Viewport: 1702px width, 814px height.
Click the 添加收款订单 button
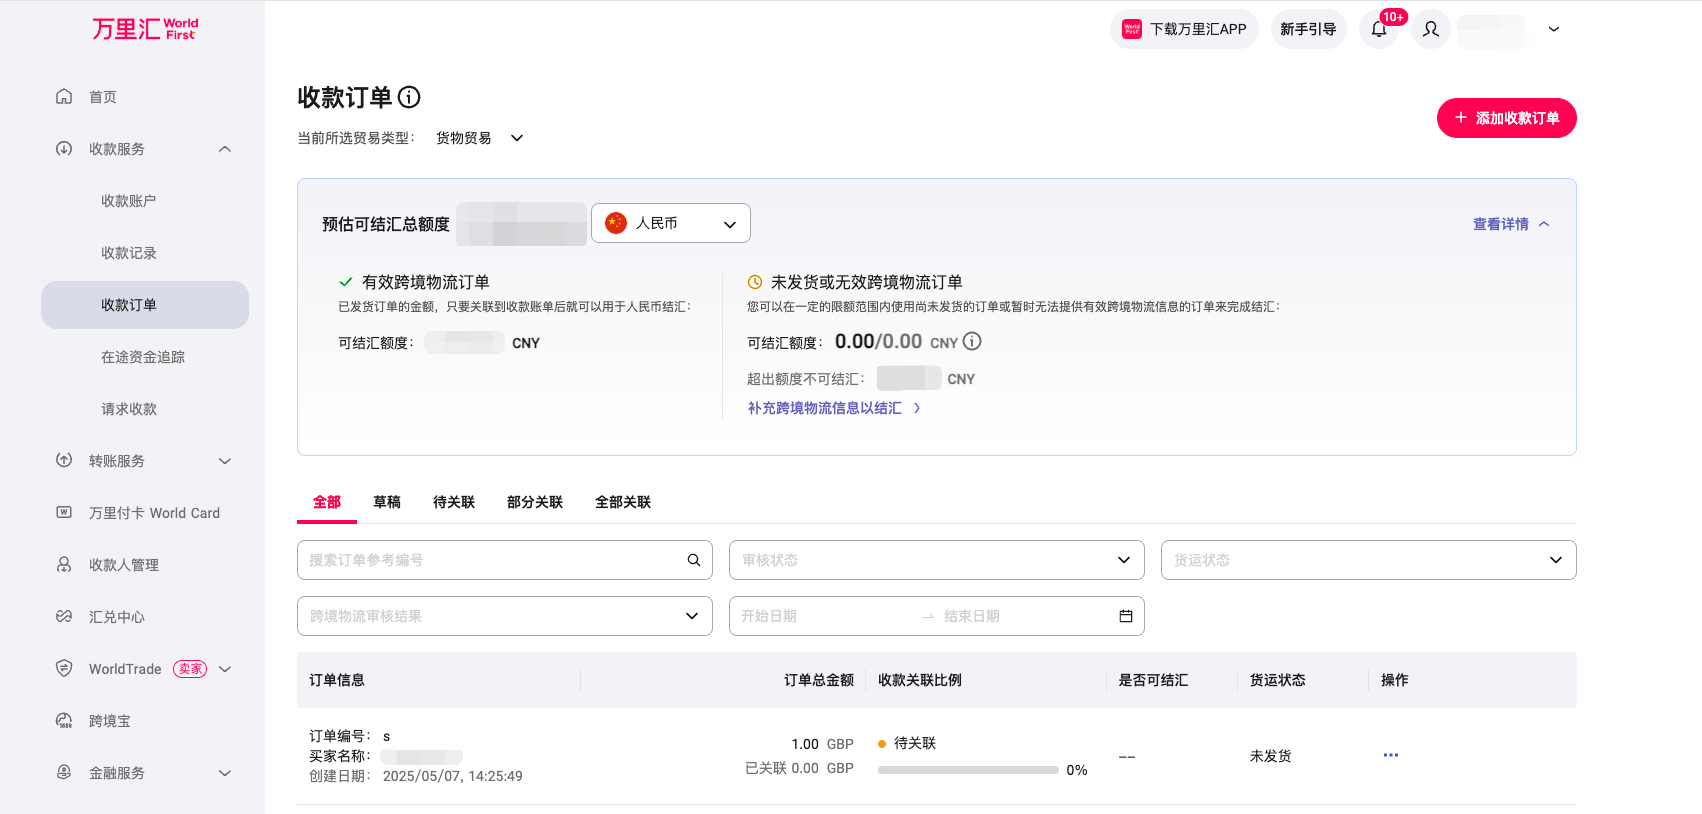pyautogui.click(x=1506, y=118)
